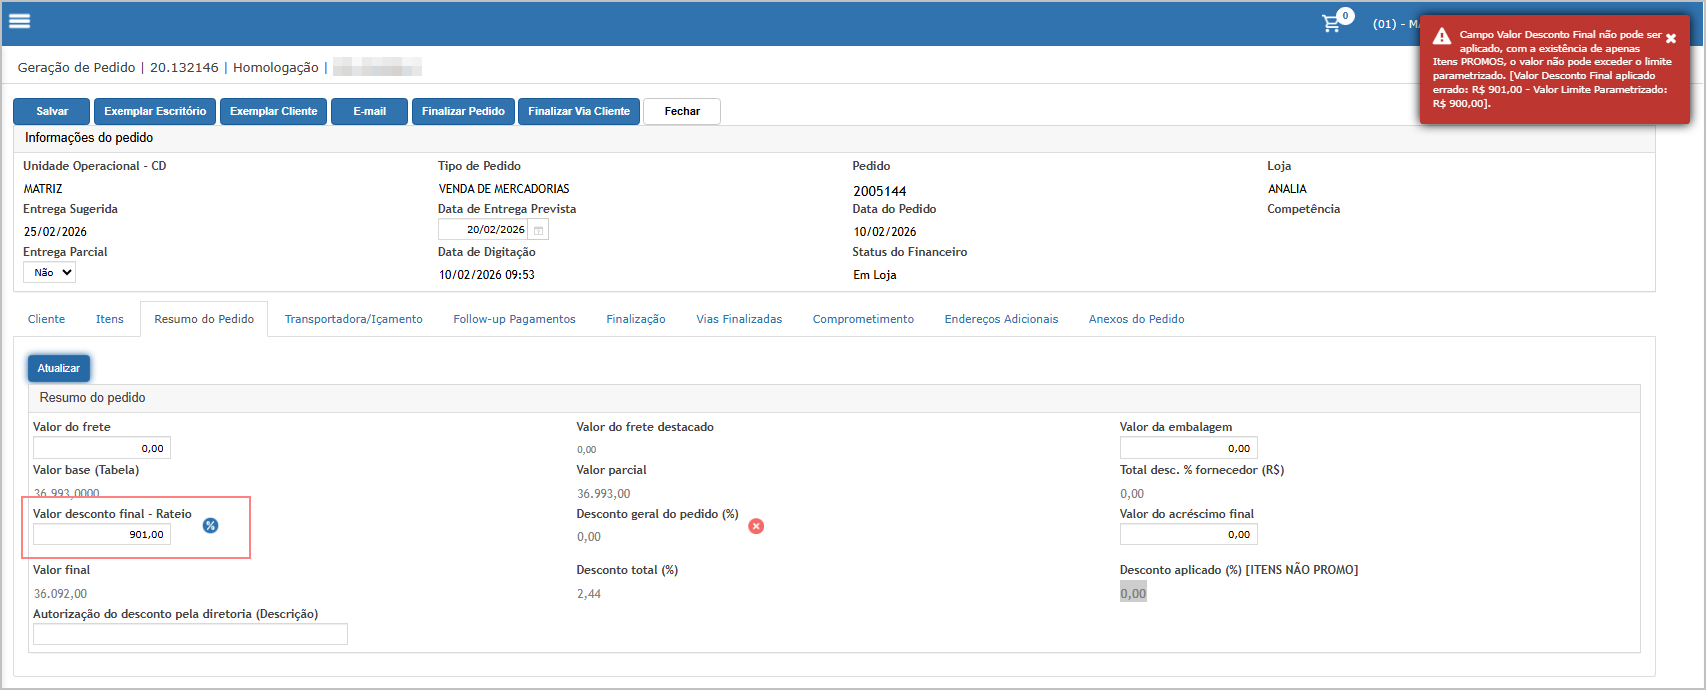Click the Valor desconto final input field
The height and width of the screenshot is (690, 1706).
[102, 535]
